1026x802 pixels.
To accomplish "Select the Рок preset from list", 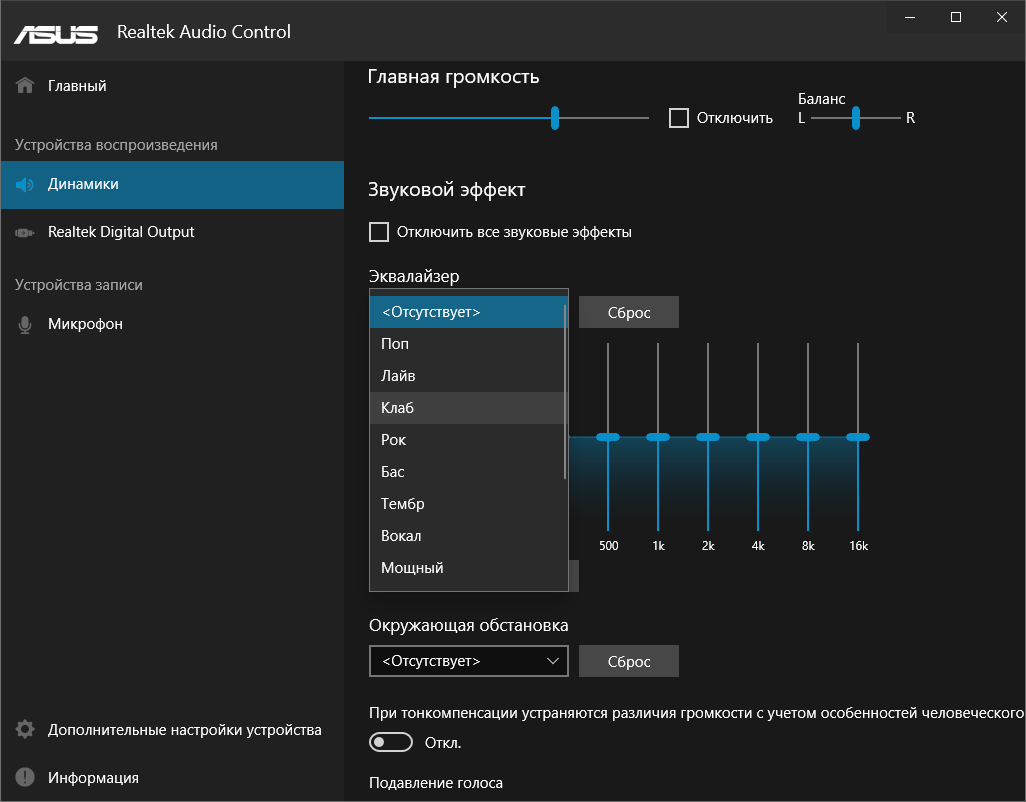I will (468, 440).
